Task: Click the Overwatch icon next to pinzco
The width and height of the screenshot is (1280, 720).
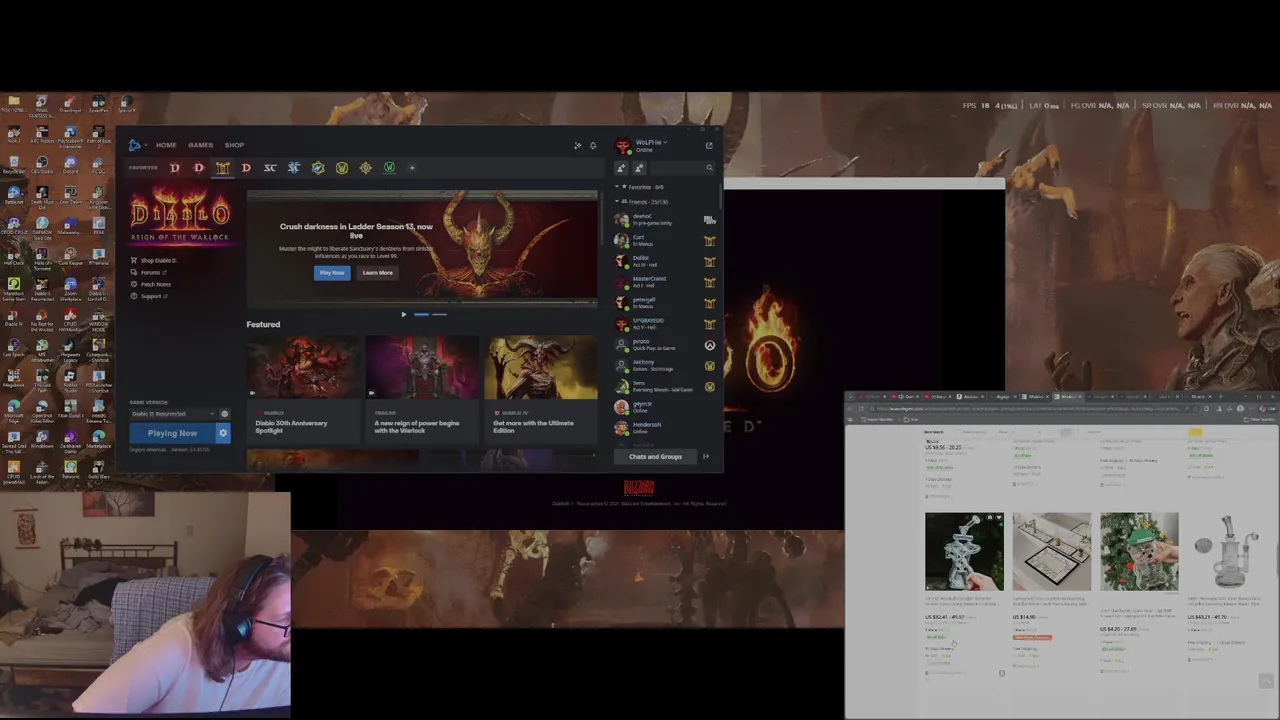Action: pos(709,345)
